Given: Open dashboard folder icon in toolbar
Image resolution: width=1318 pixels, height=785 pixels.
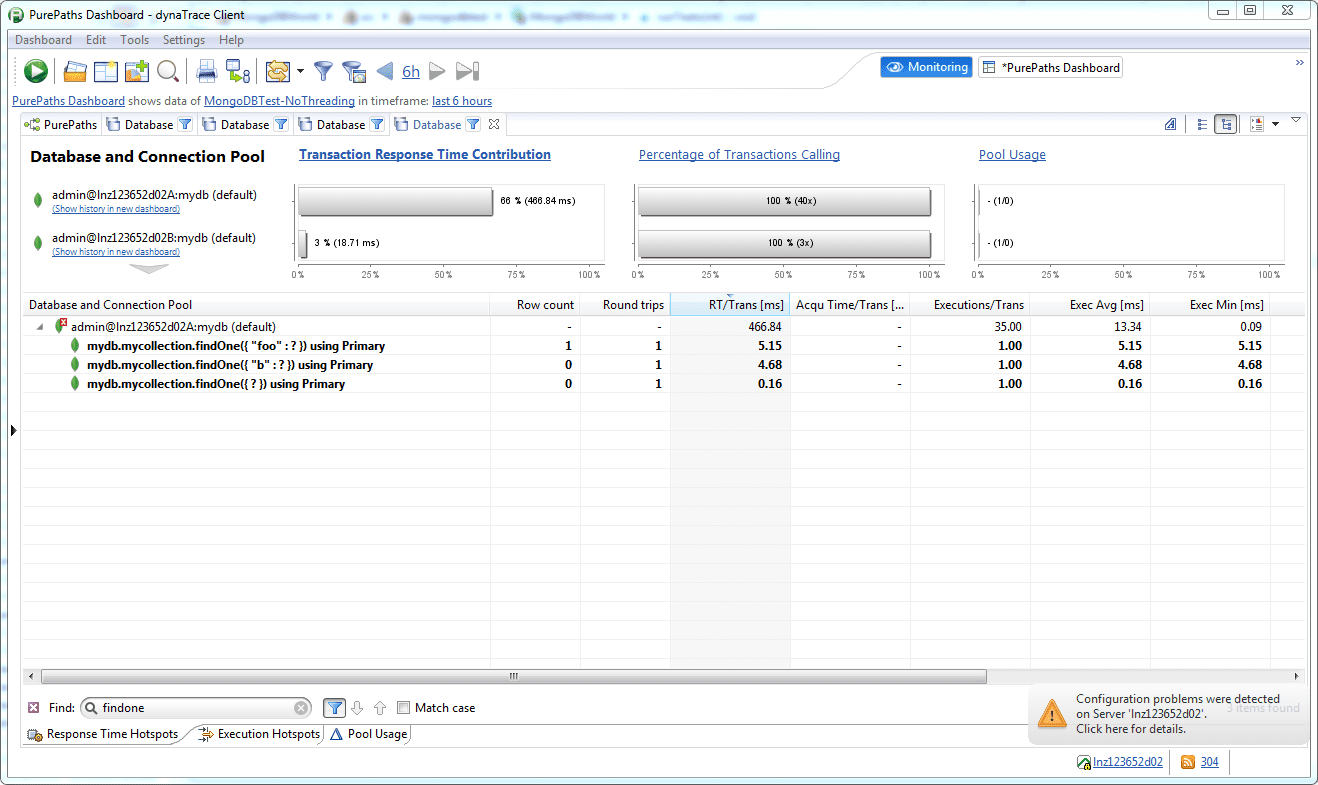Looking at the screenshot, I should click(75, 71).
